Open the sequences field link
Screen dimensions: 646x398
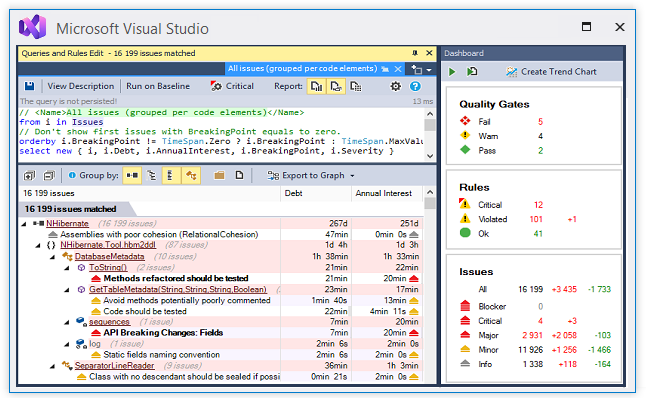tap(110, 321)
